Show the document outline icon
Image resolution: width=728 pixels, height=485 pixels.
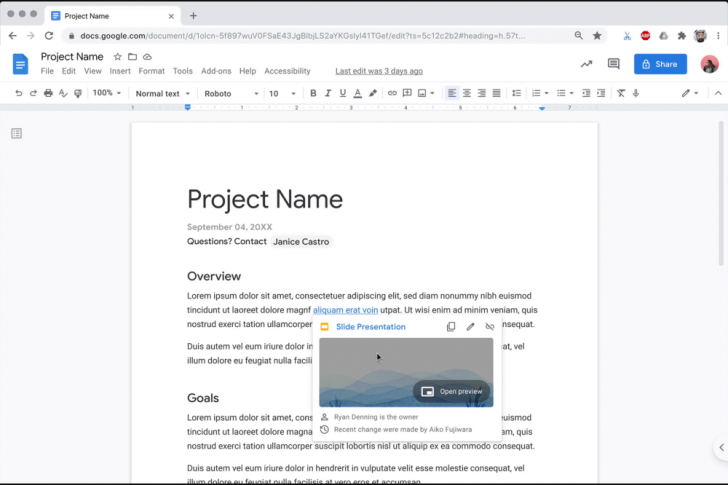(x=16, y=134)
